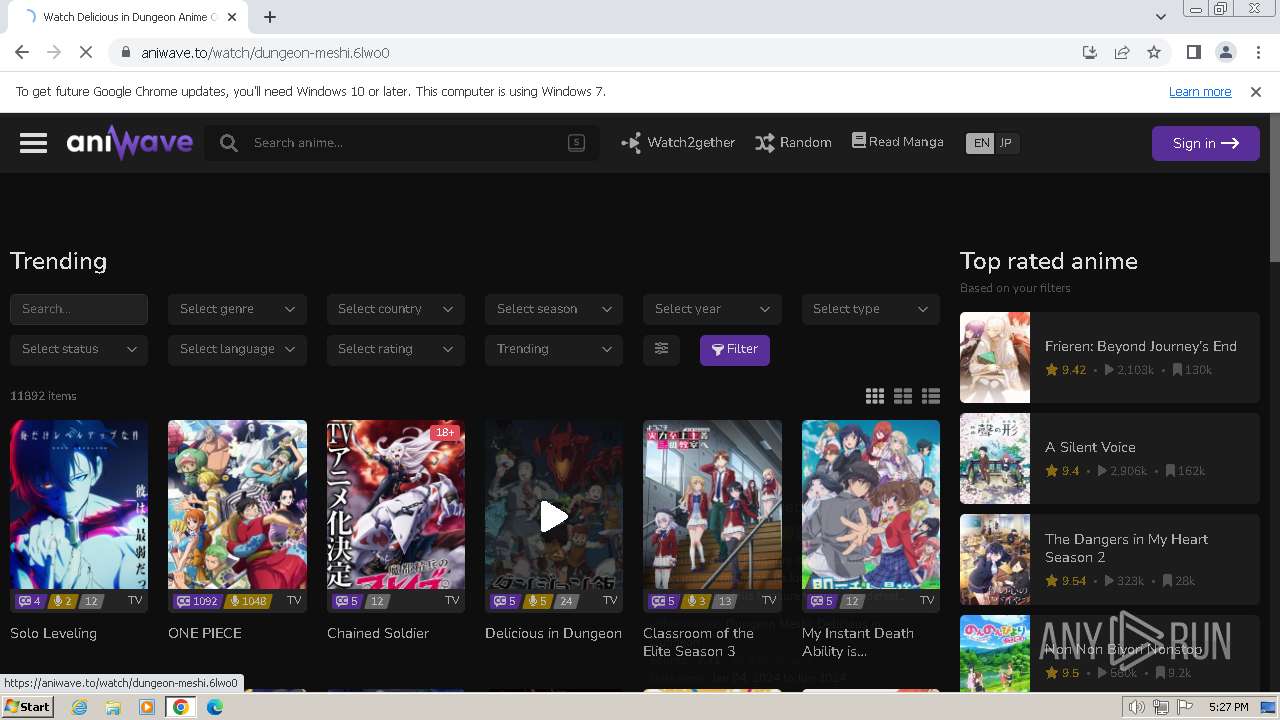Click the Sign in button
Image resolution: width=1280 pixels, height=720 pixels.
[x=1205, y=143]
